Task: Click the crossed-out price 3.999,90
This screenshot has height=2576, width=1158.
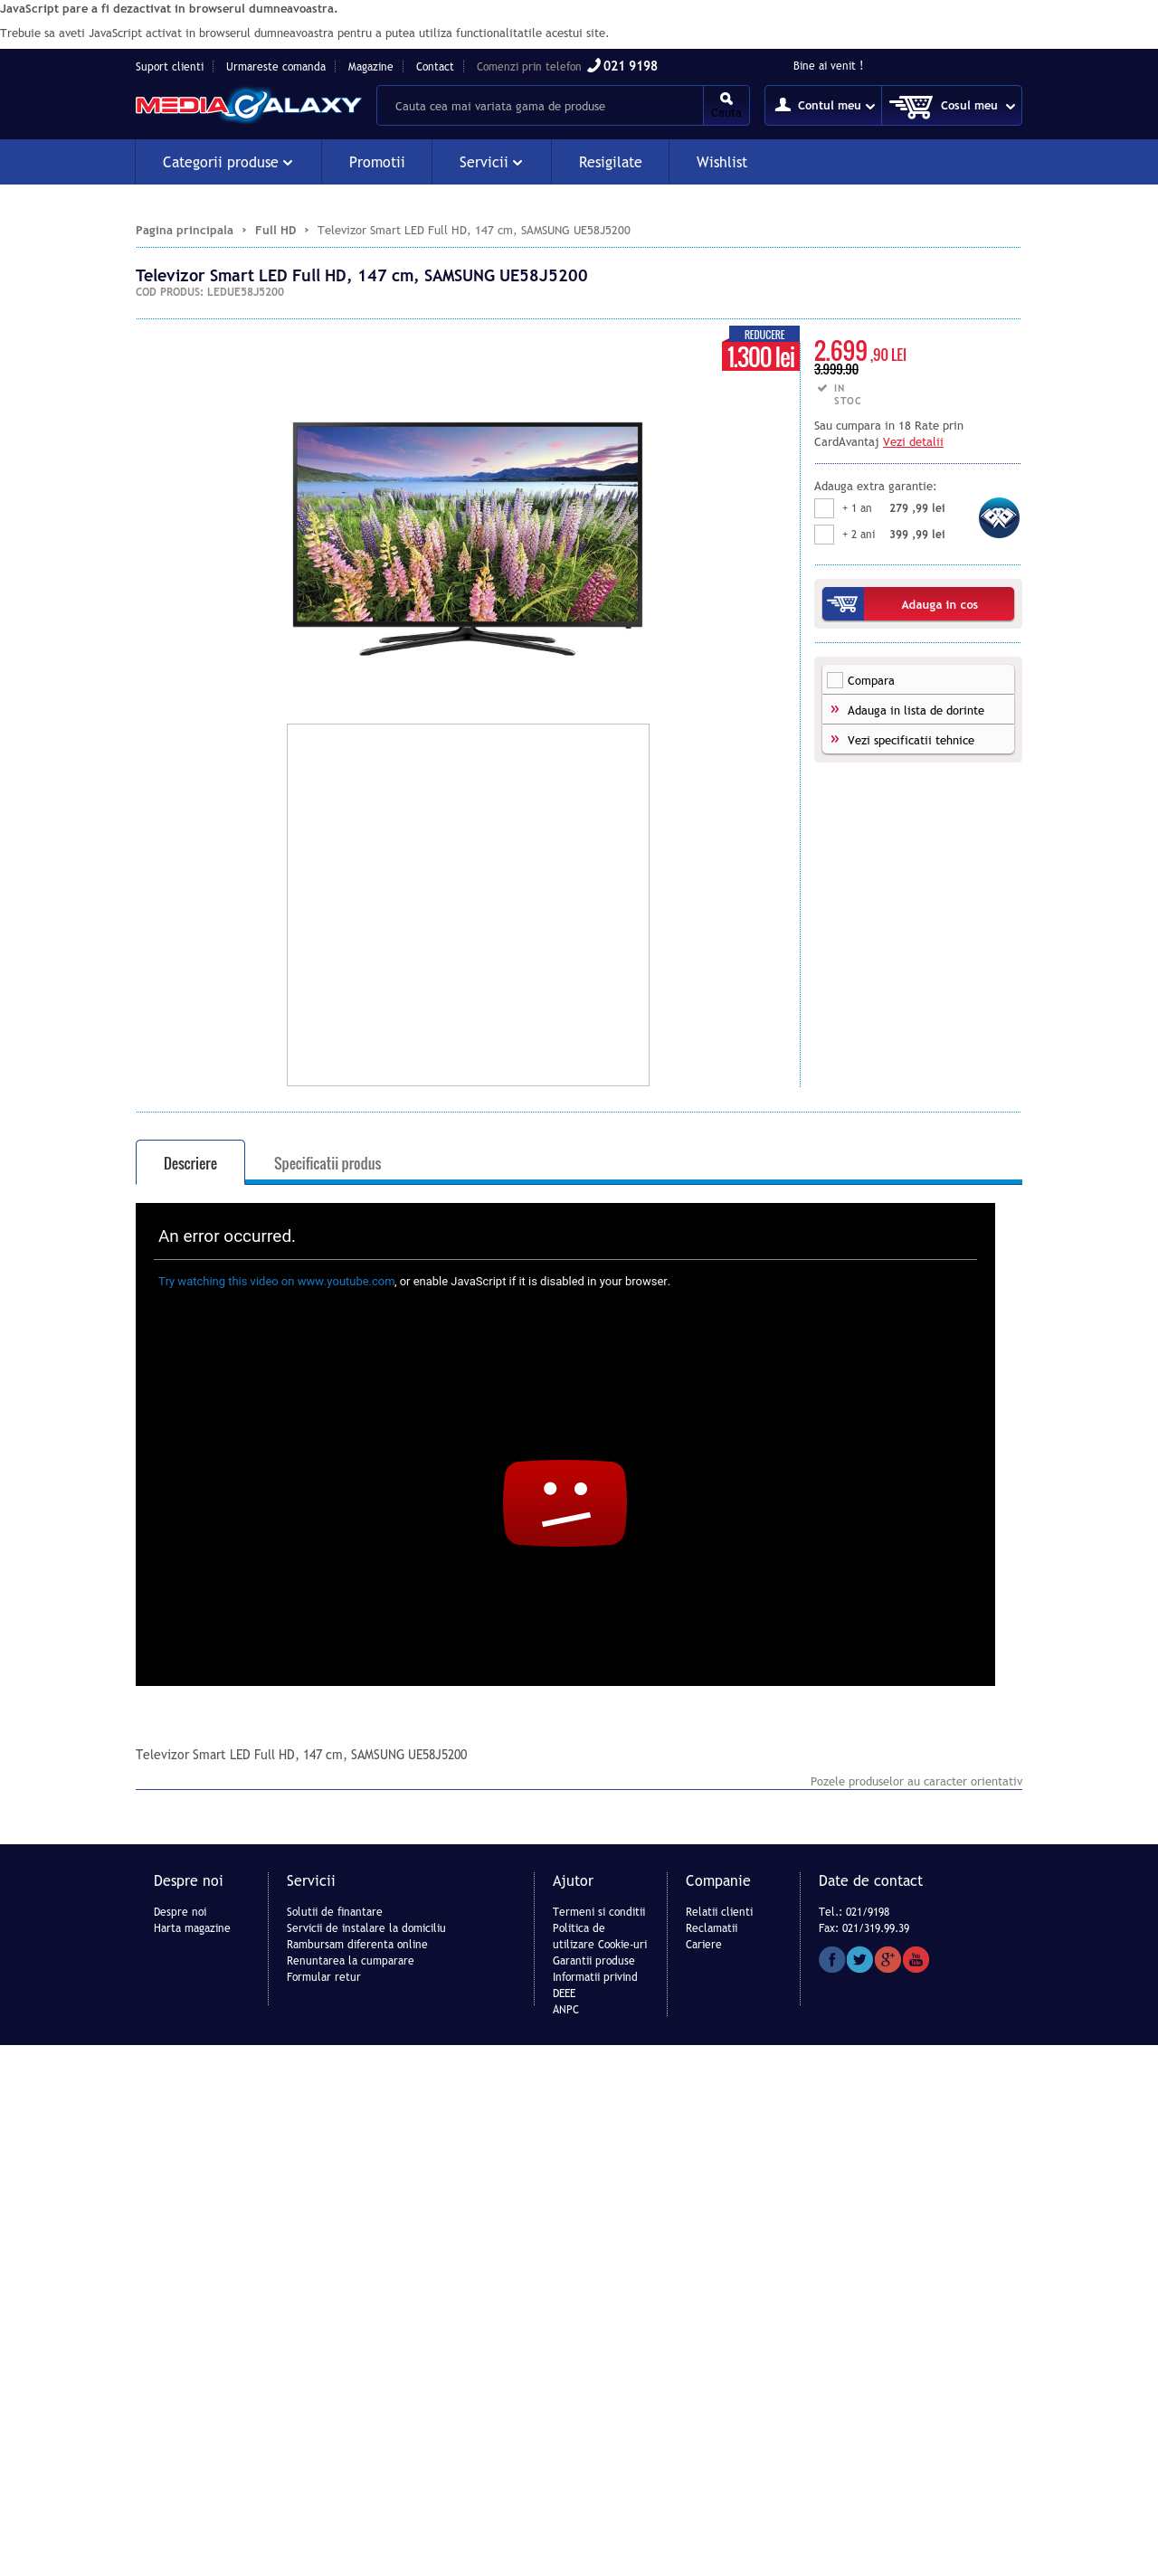Action: (x=836, y=370)
